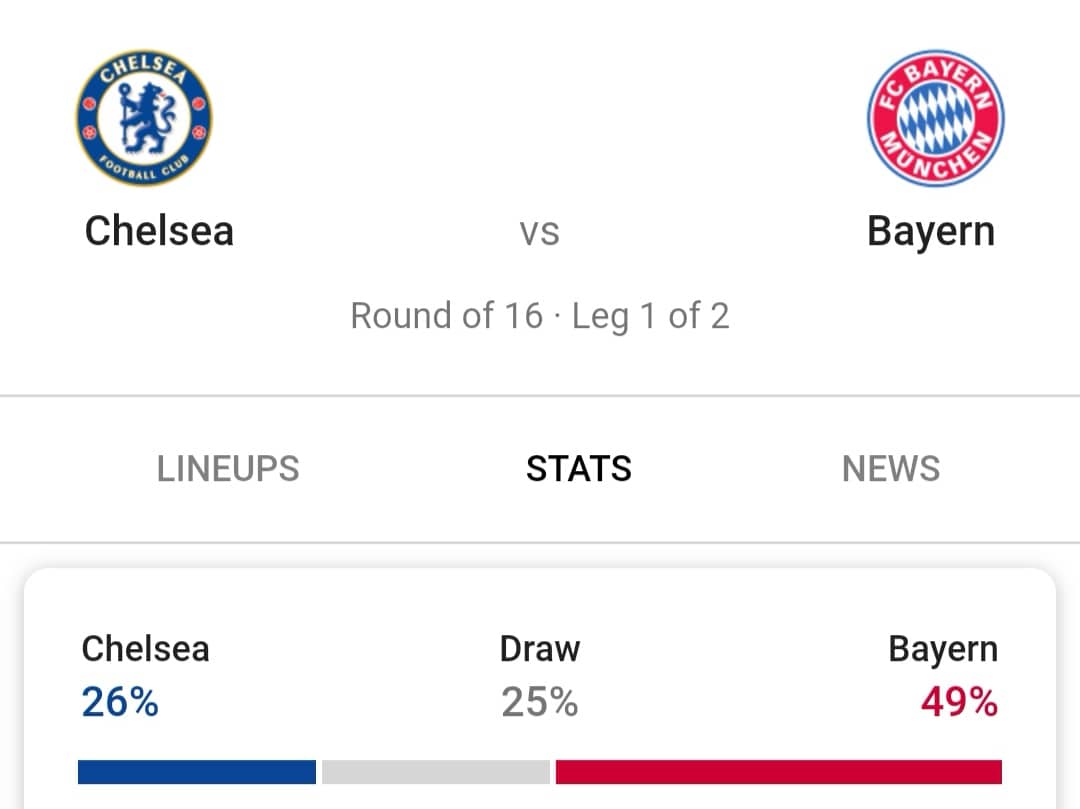Click the Chelsea label in probability card

coord(145,649)
